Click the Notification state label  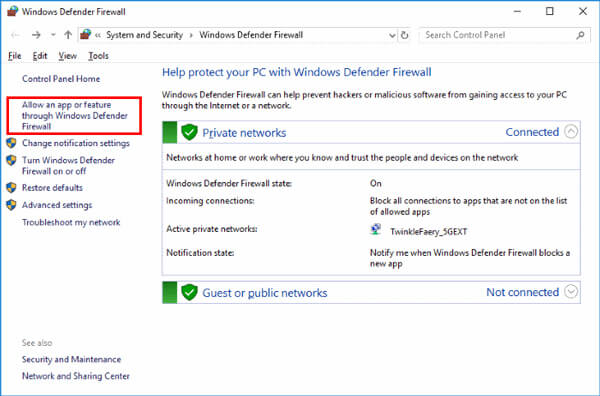click(200, 253)
